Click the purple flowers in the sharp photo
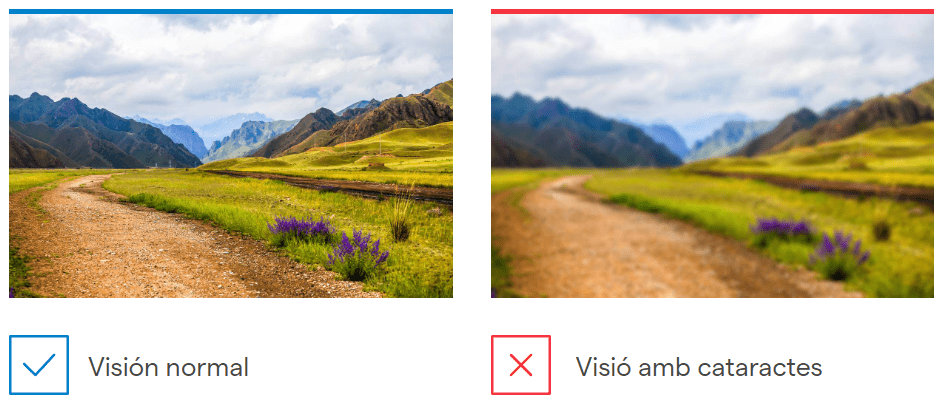941x400 pixels. click(329, 245)
